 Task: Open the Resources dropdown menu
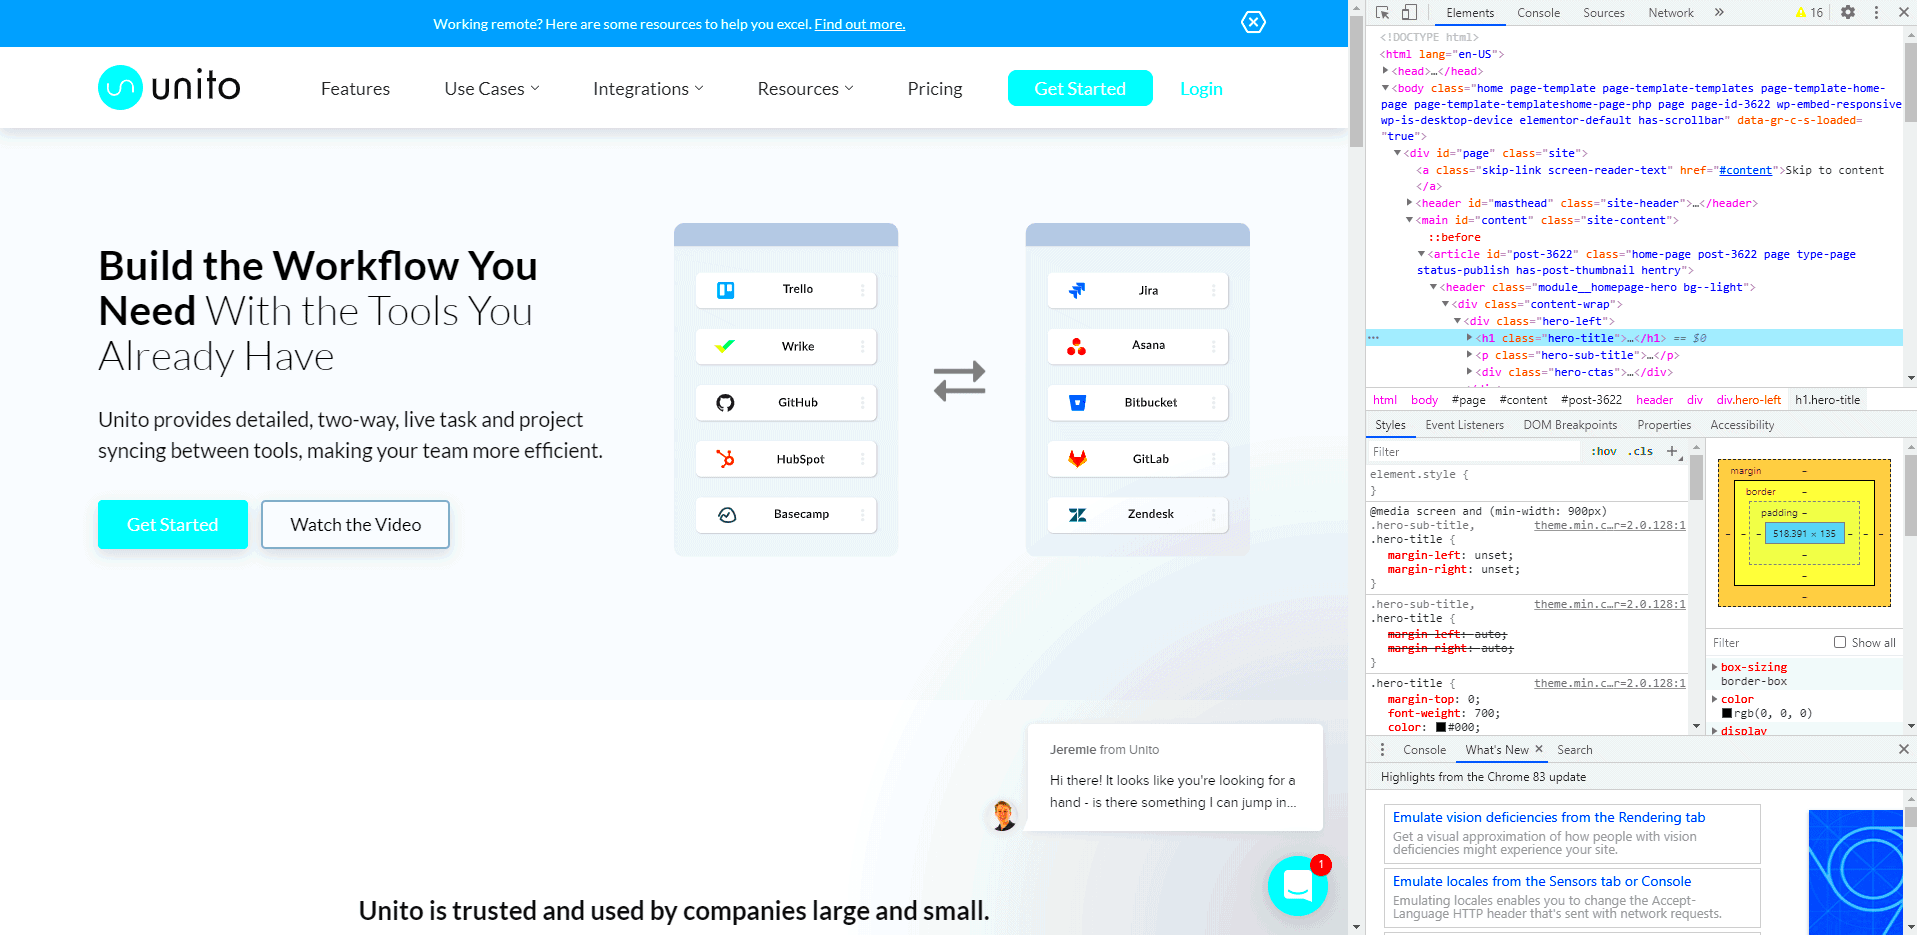(x=806, y=89)
